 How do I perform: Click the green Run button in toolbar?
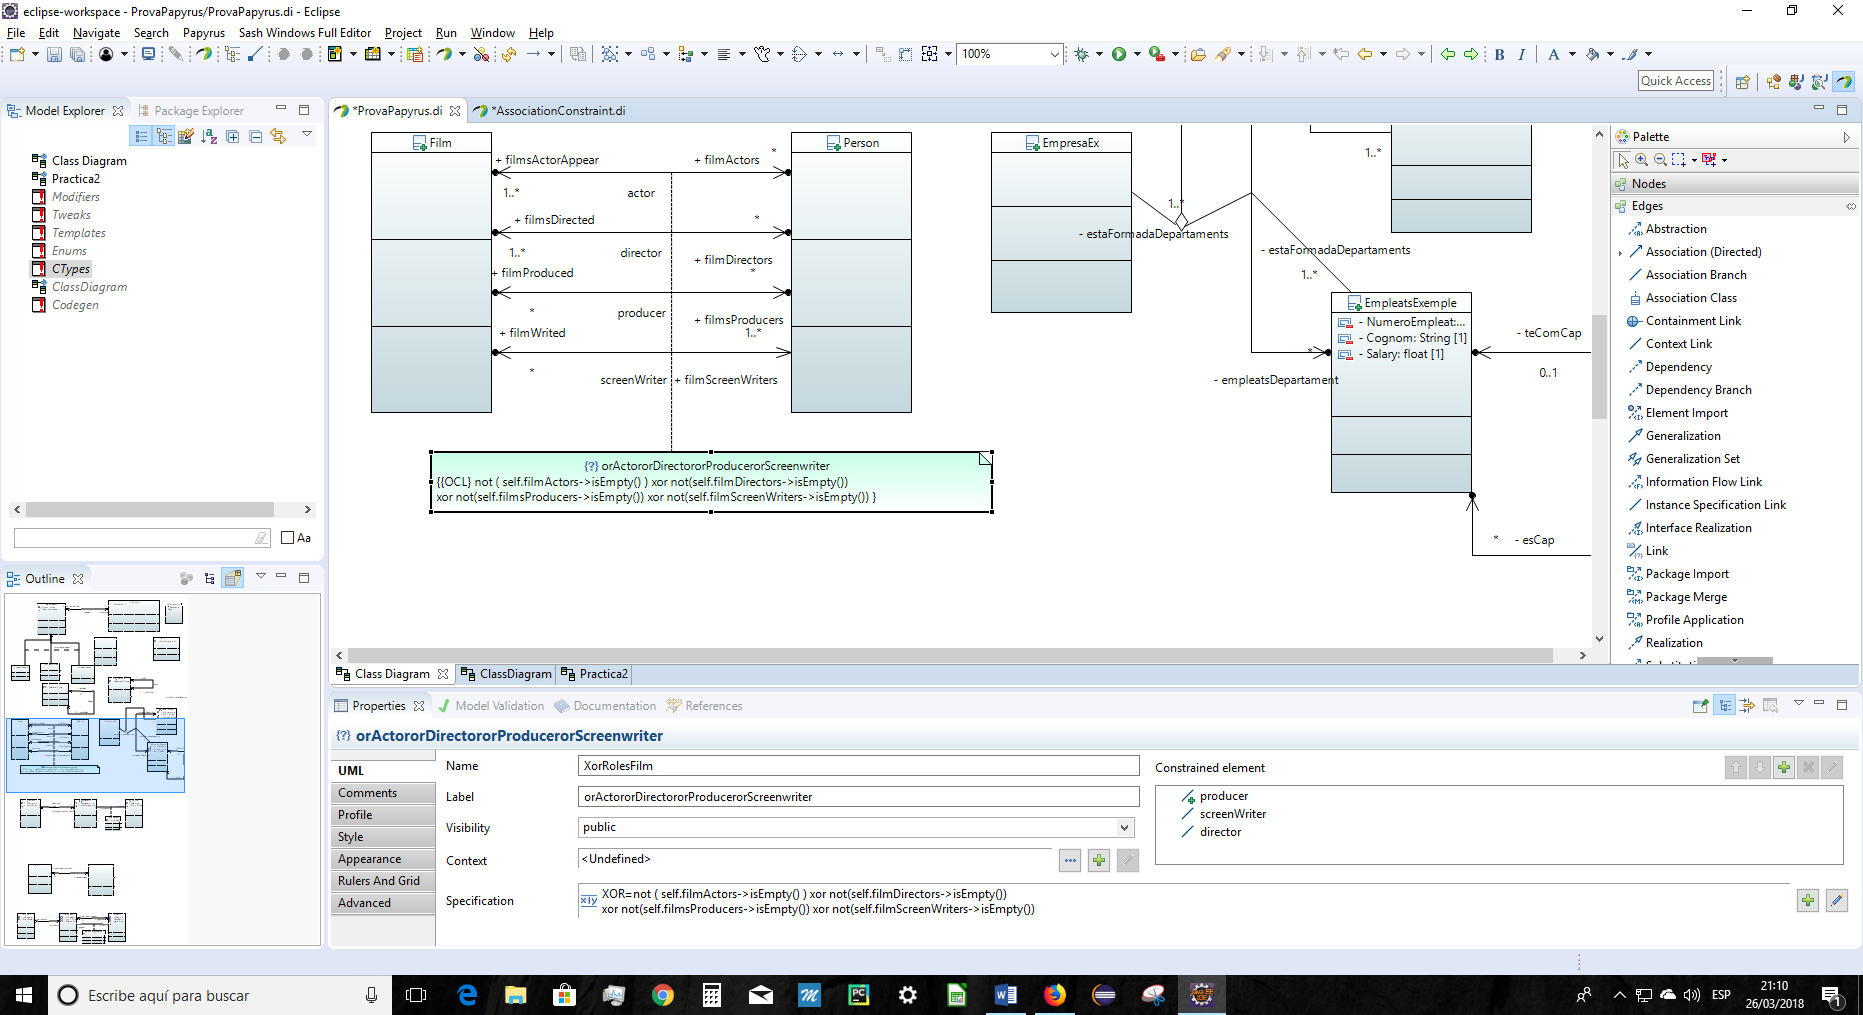1119,54
